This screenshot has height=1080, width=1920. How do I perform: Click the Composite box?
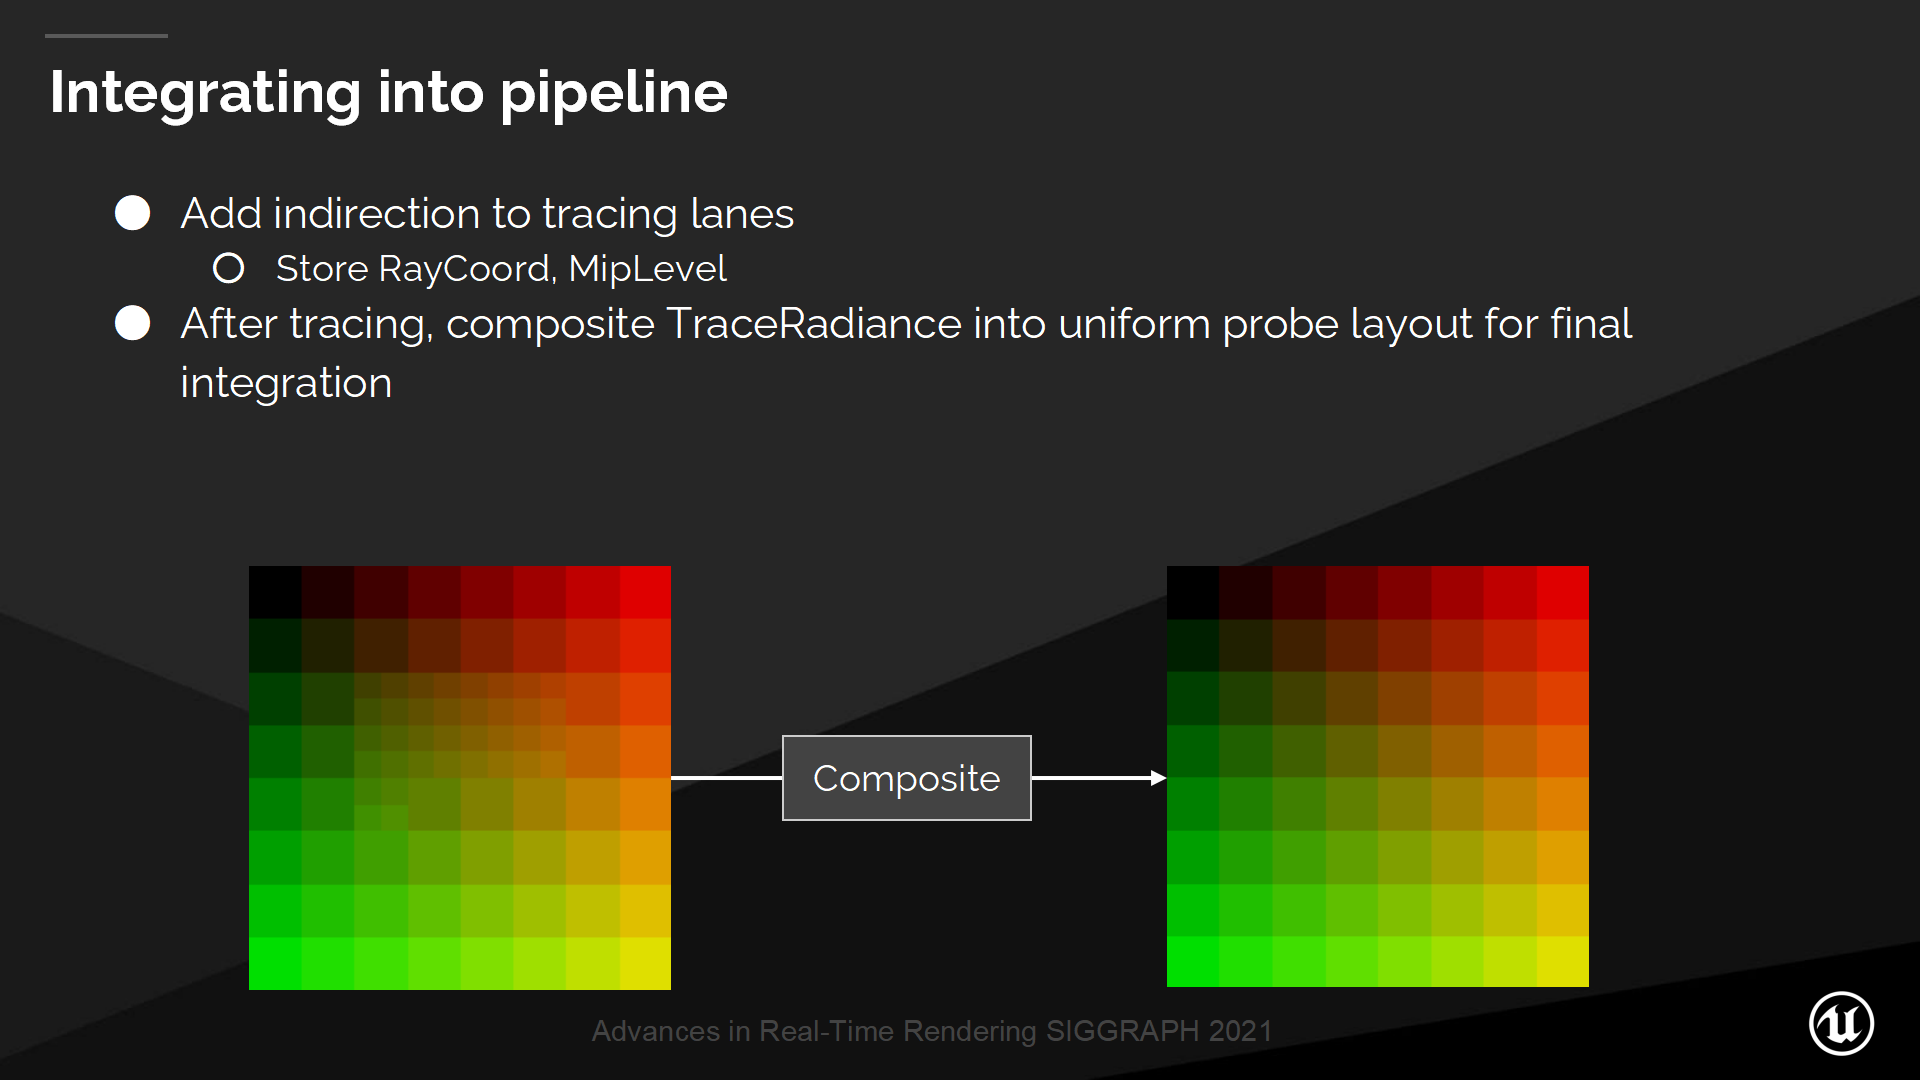click(906, 778)
